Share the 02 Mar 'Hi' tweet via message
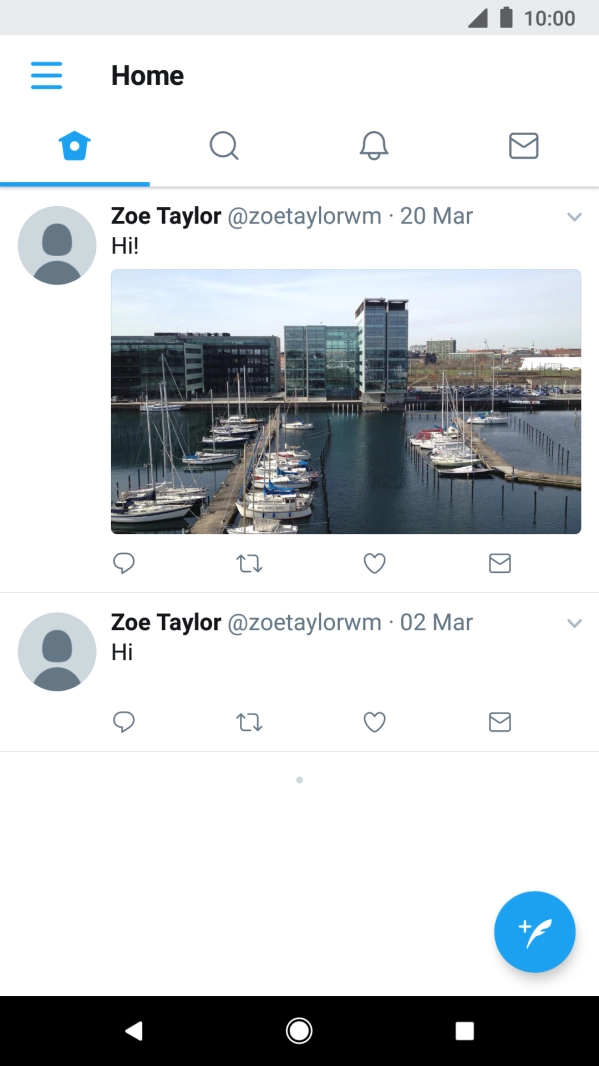The width and height of the screenshot is (599, 1066). coord(499,722)
